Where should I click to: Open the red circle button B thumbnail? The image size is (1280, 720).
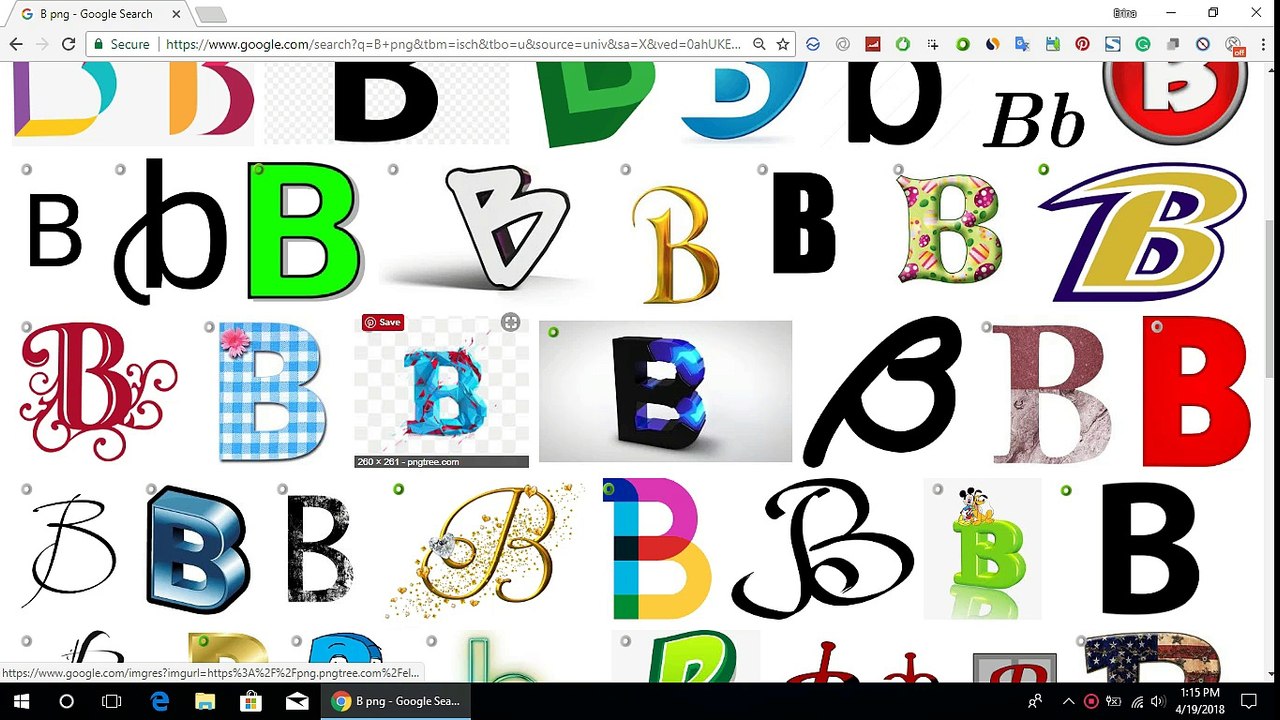tap(1175, 102)
